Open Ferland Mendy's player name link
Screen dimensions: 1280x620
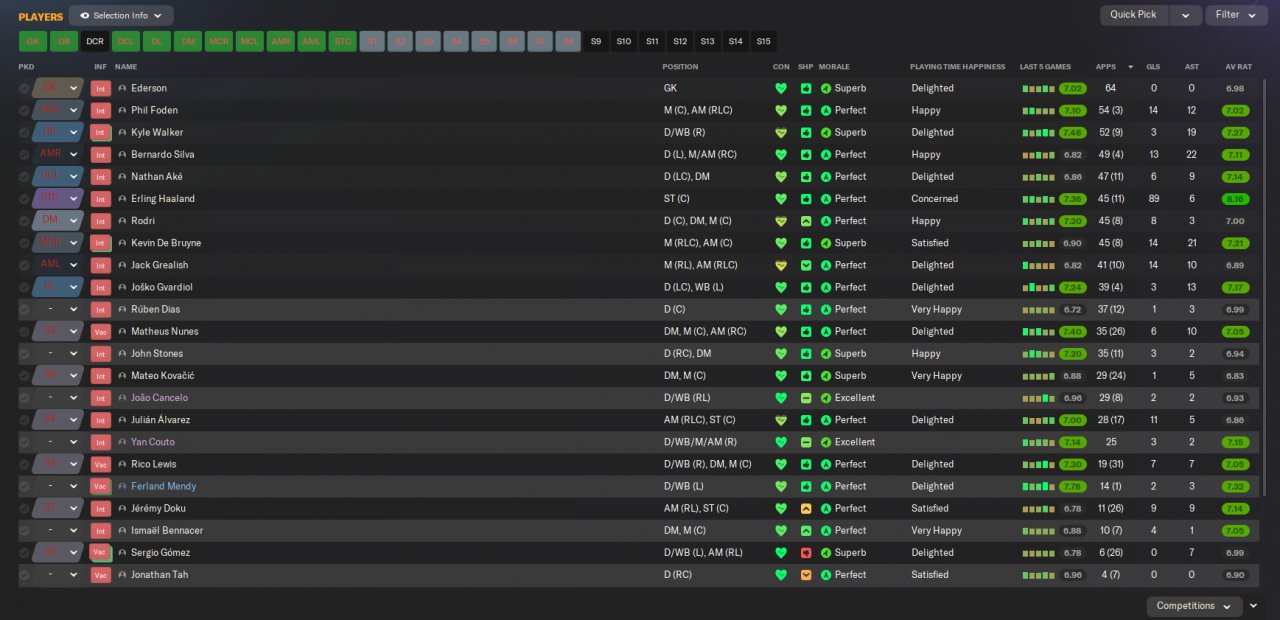tap(164, 486)
